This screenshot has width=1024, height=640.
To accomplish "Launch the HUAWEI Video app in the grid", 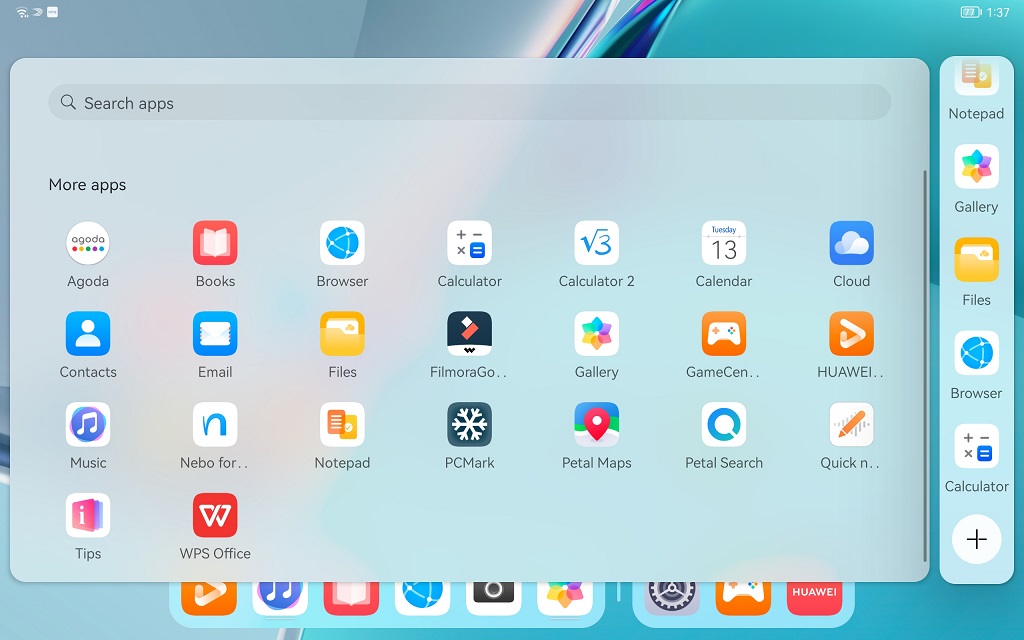I will tap(851, 334).
